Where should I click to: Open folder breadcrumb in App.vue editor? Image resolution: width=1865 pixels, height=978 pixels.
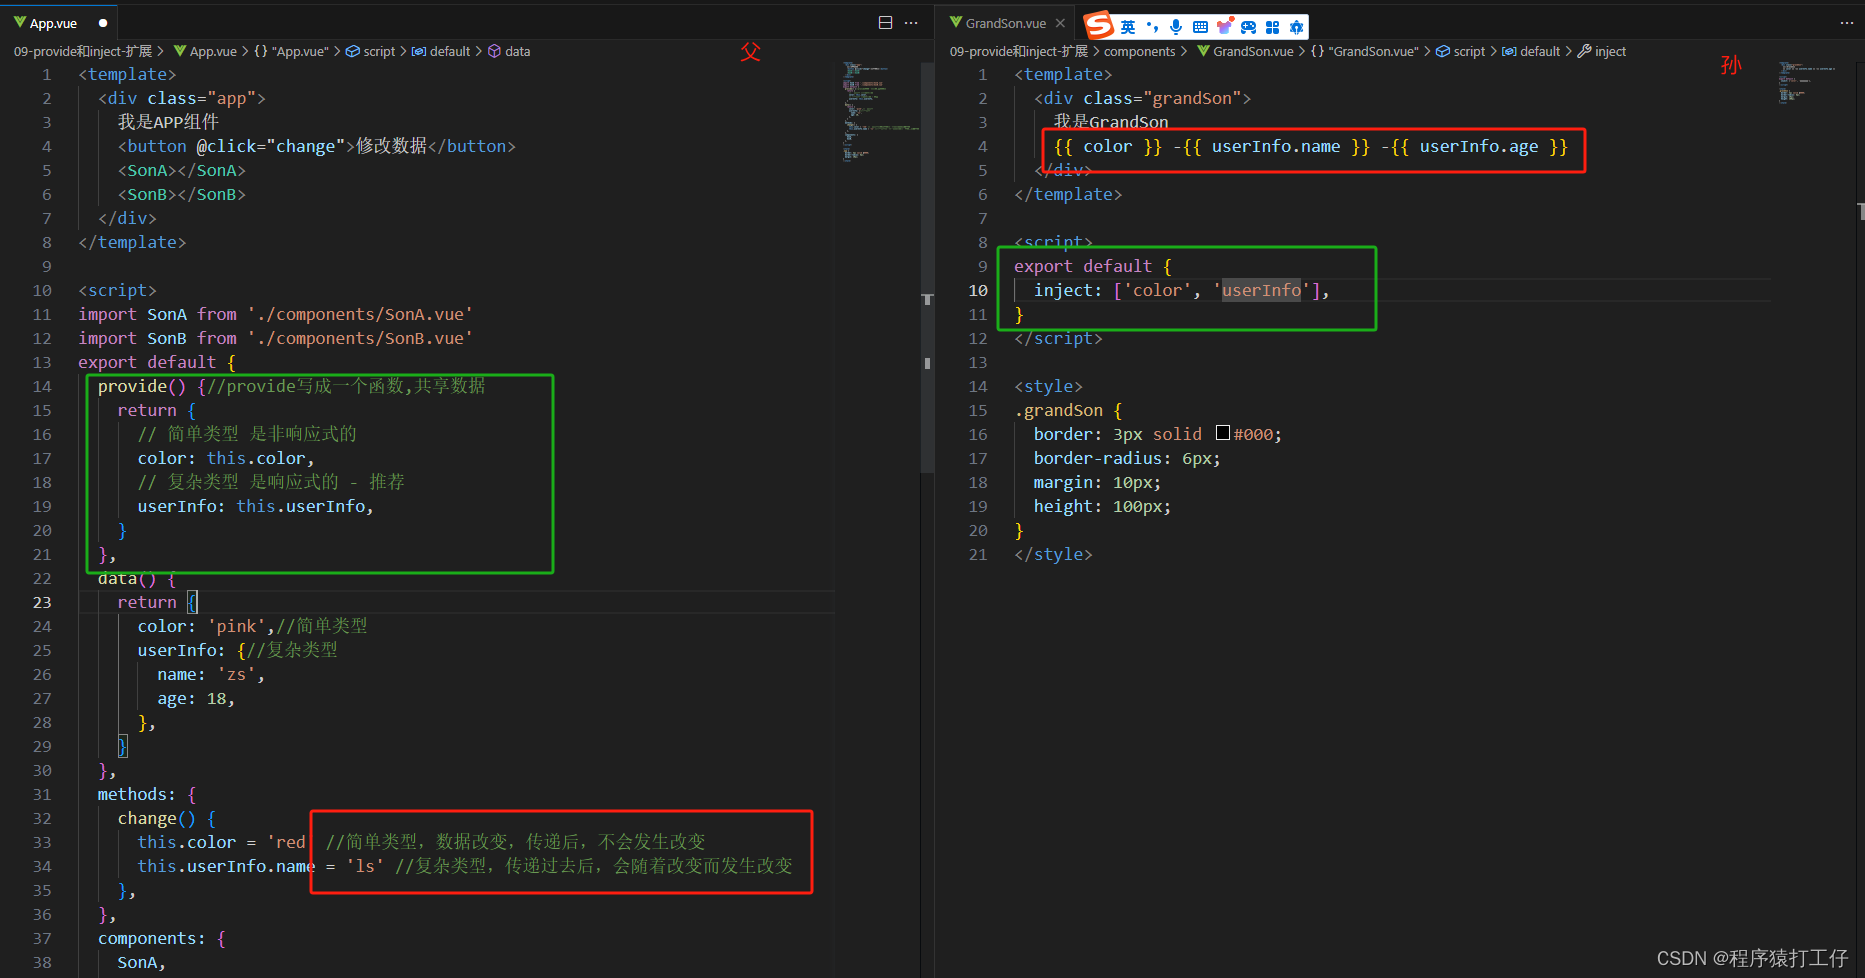tap(83, 51)
